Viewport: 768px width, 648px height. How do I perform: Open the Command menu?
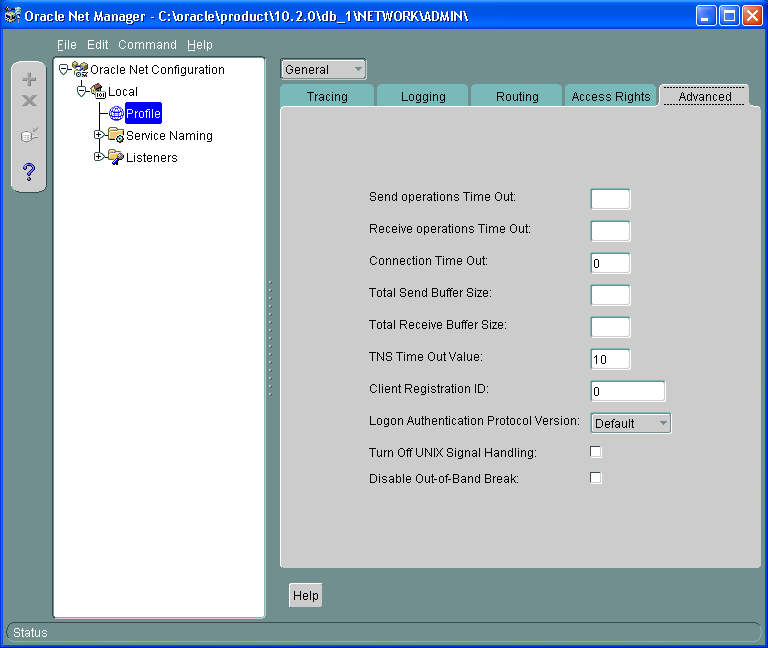pyautogui.click(x=147, y=45)
